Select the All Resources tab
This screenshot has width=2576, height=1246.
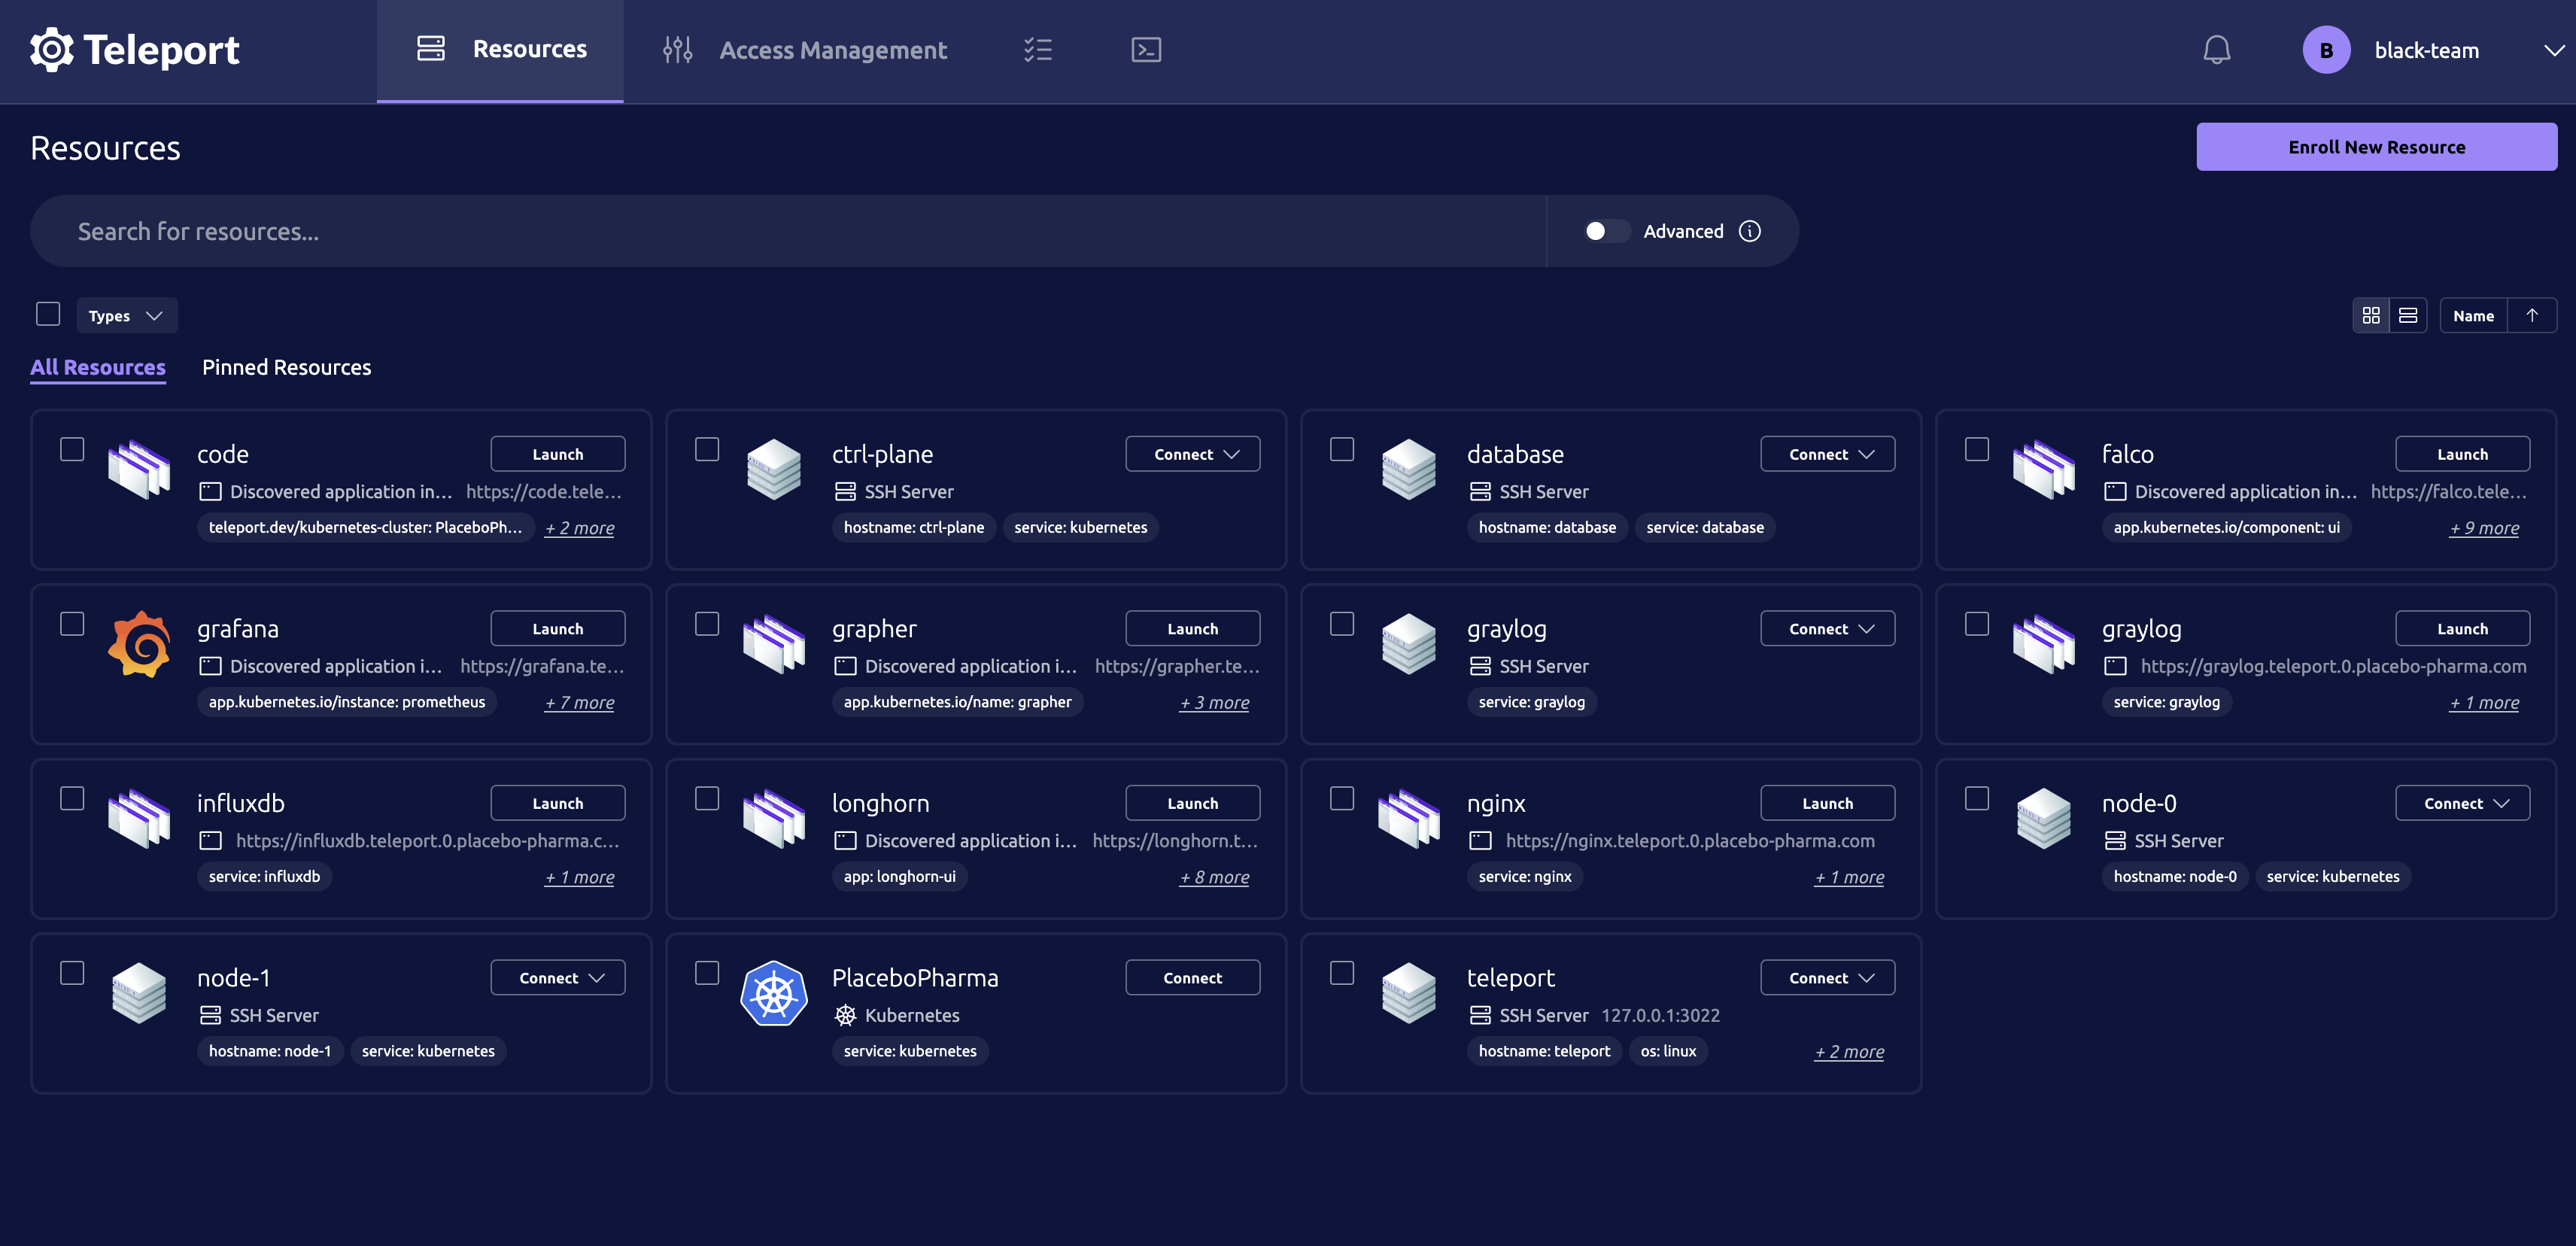(x=98, y=367)
